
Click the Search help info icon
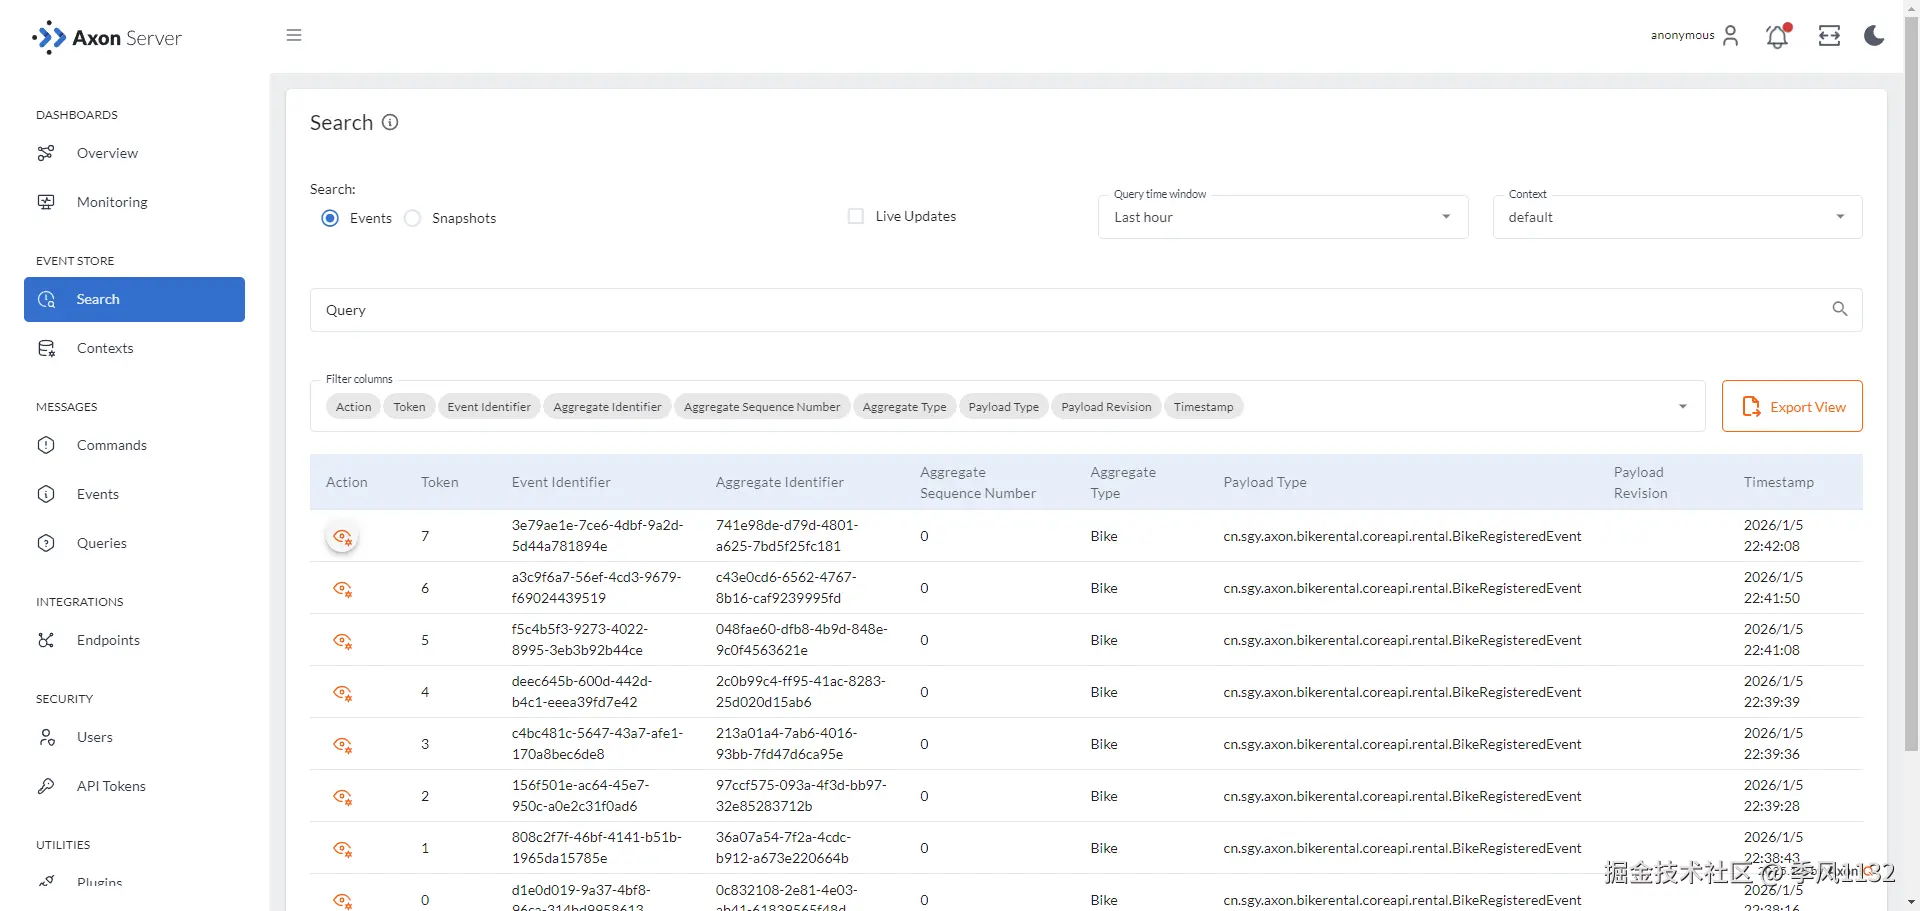click(x=390, y=122)
